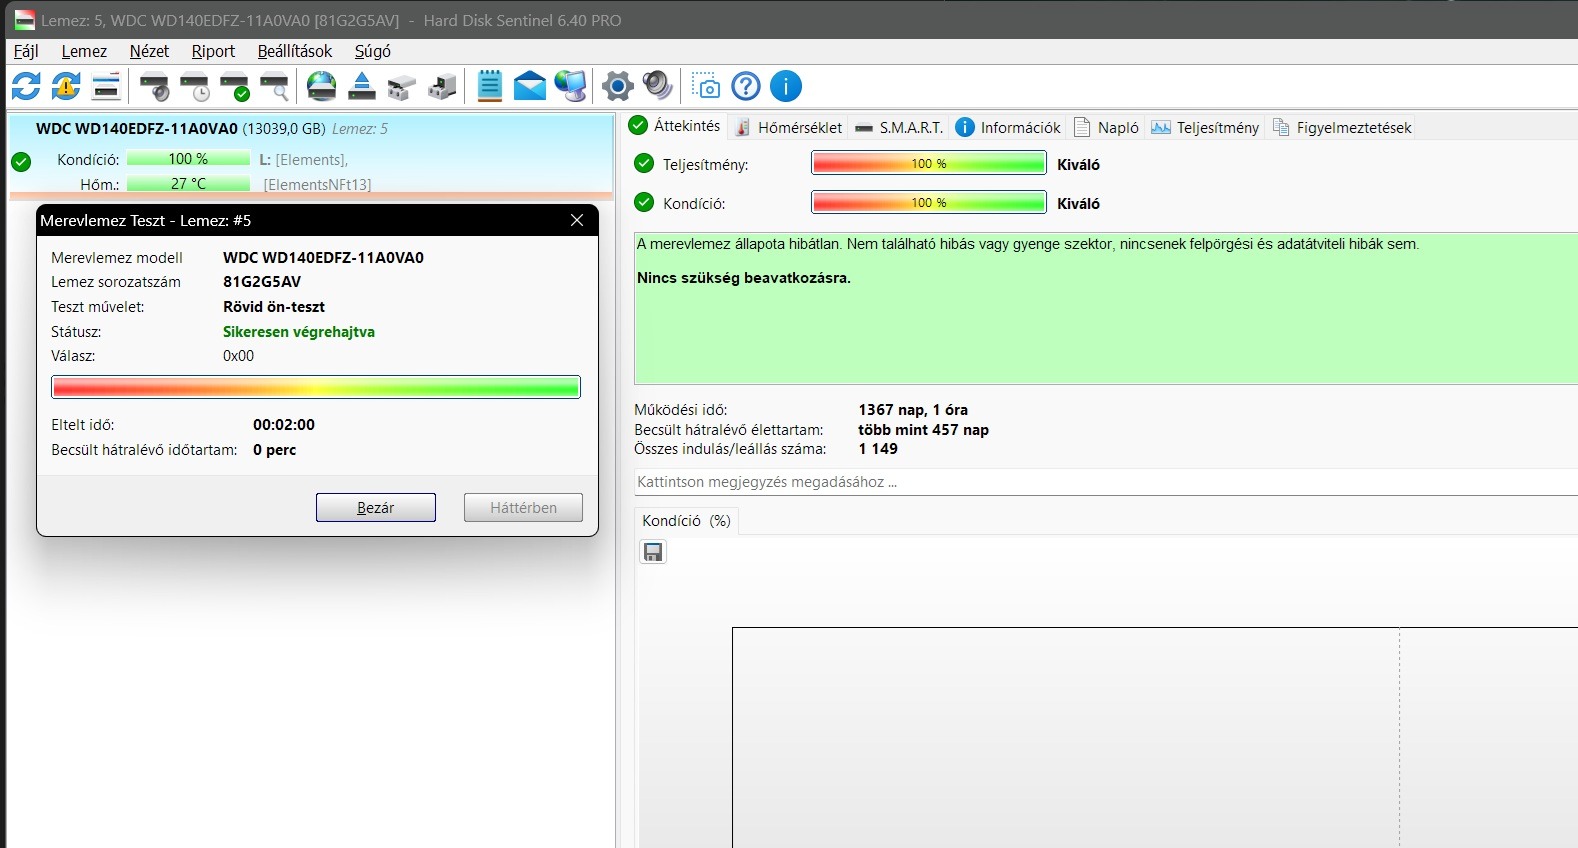Click the Háttérben button
The height and width of the screenshot is (848, 1578).
tap(523, 508)
